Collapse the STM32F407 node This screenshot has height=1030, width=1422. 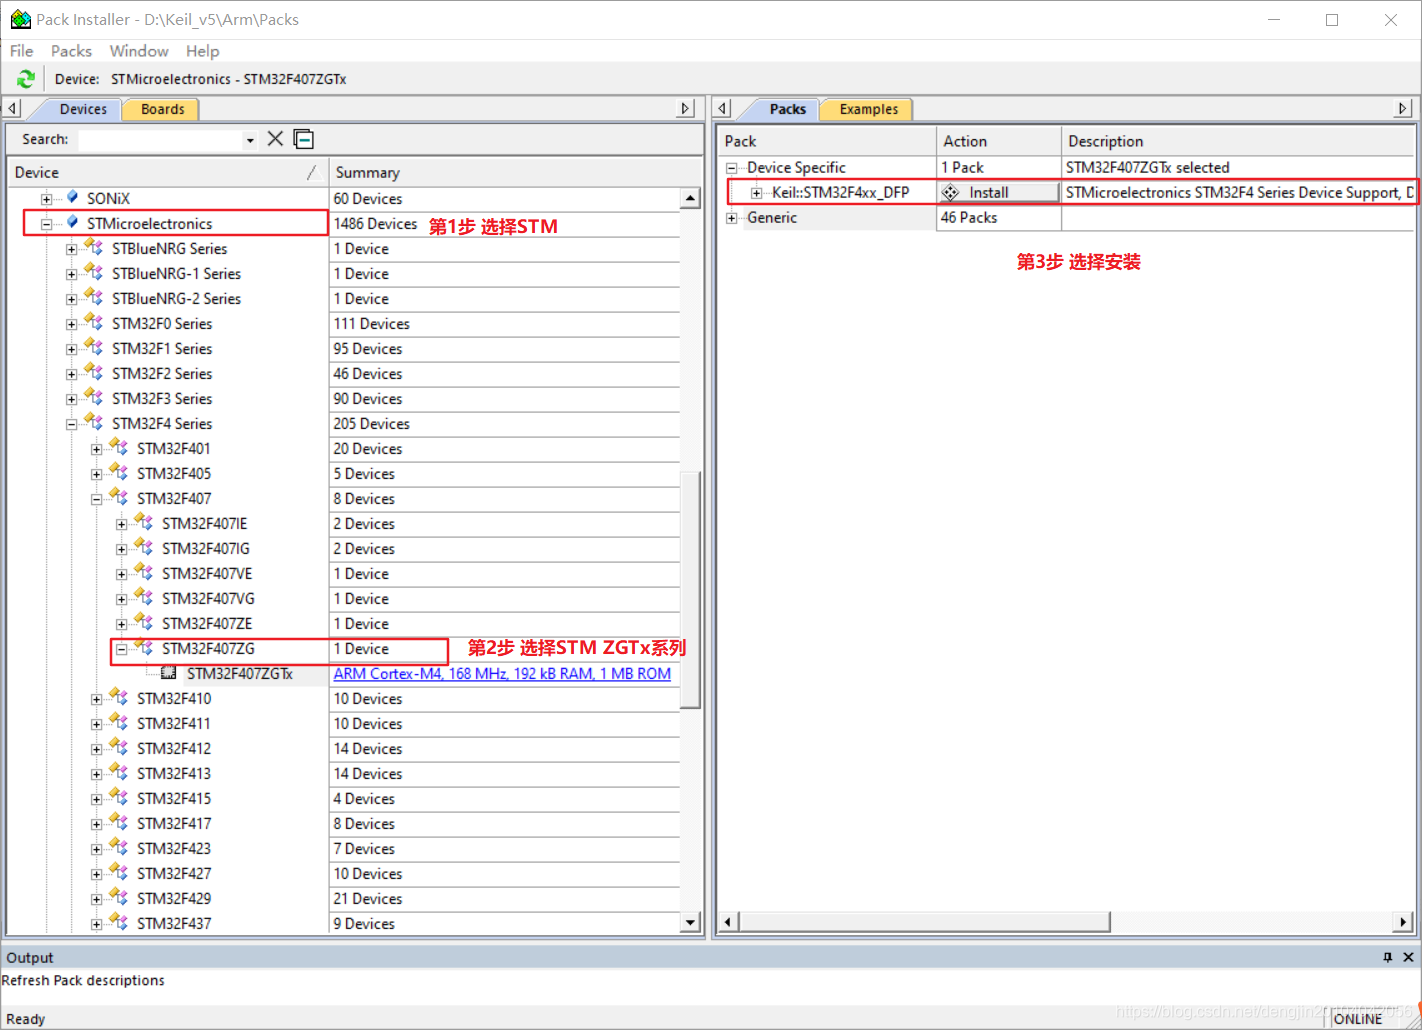pos(96,499)
